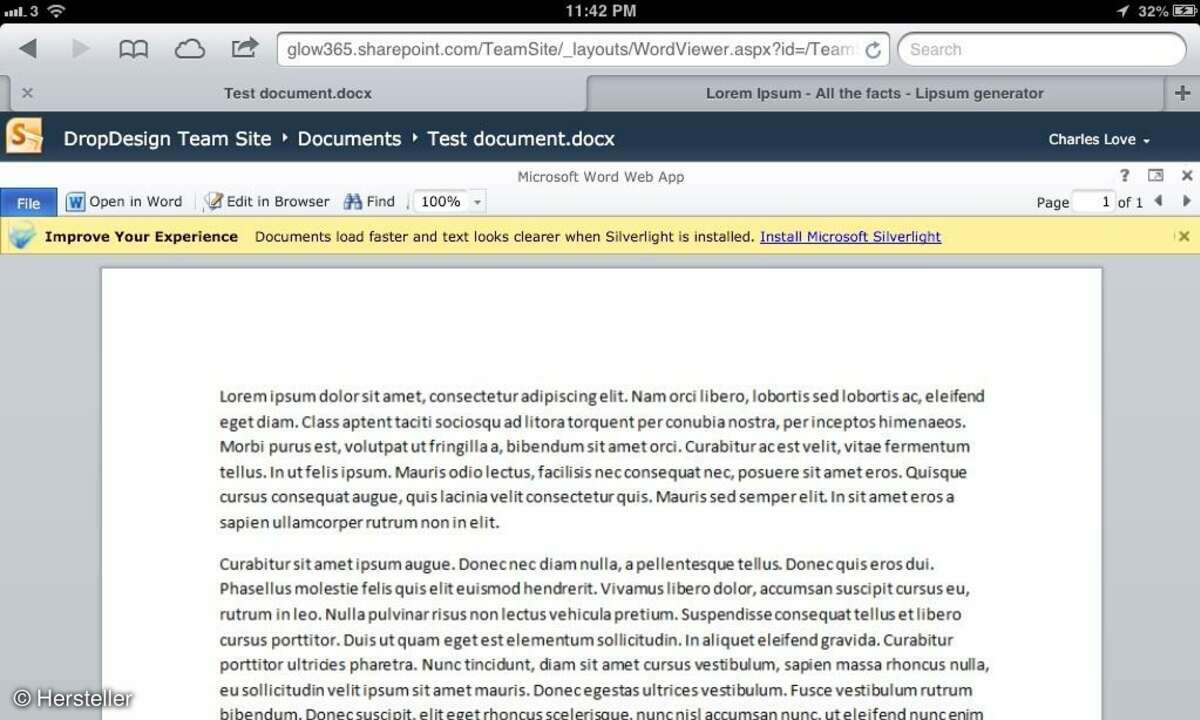Add a new Safari tab
Screen dimensions: 1200x720
pos(1182,93)
